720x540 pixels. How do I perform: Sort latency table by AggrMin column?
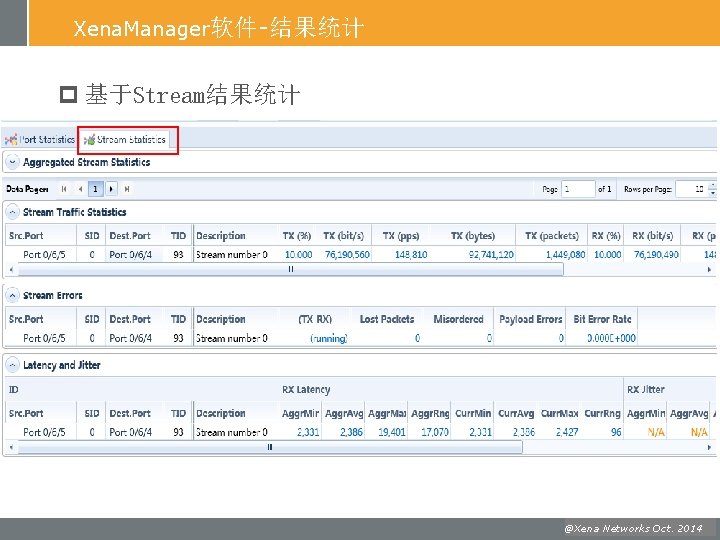(300, 413)
